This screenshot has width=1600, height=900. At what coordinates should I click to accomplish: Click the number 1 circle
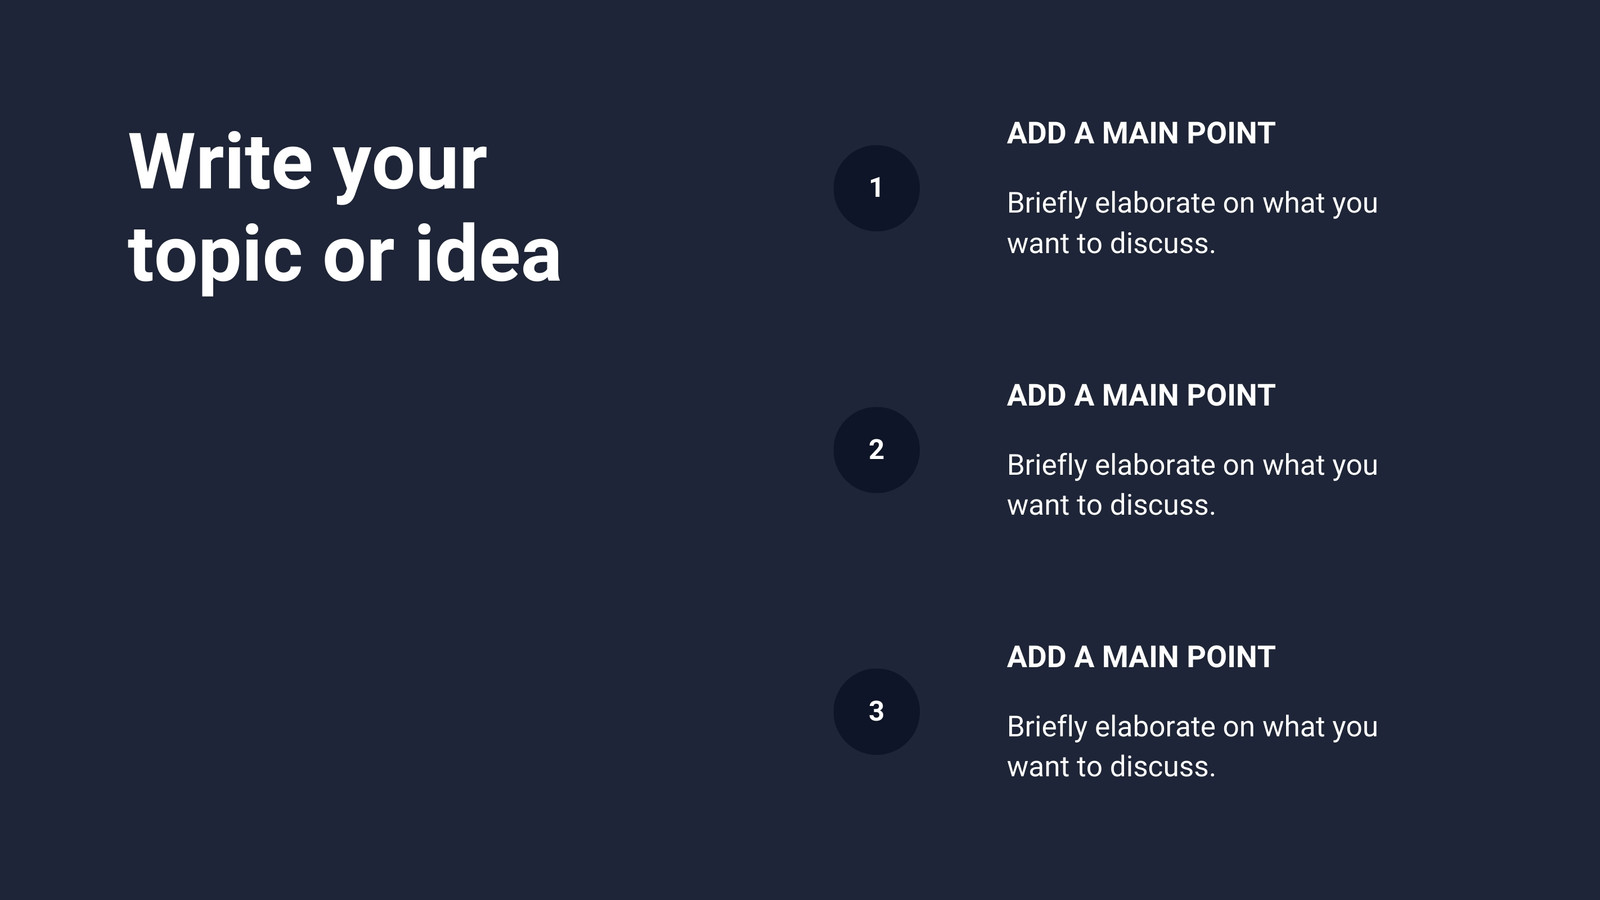(x=876, y=188)
